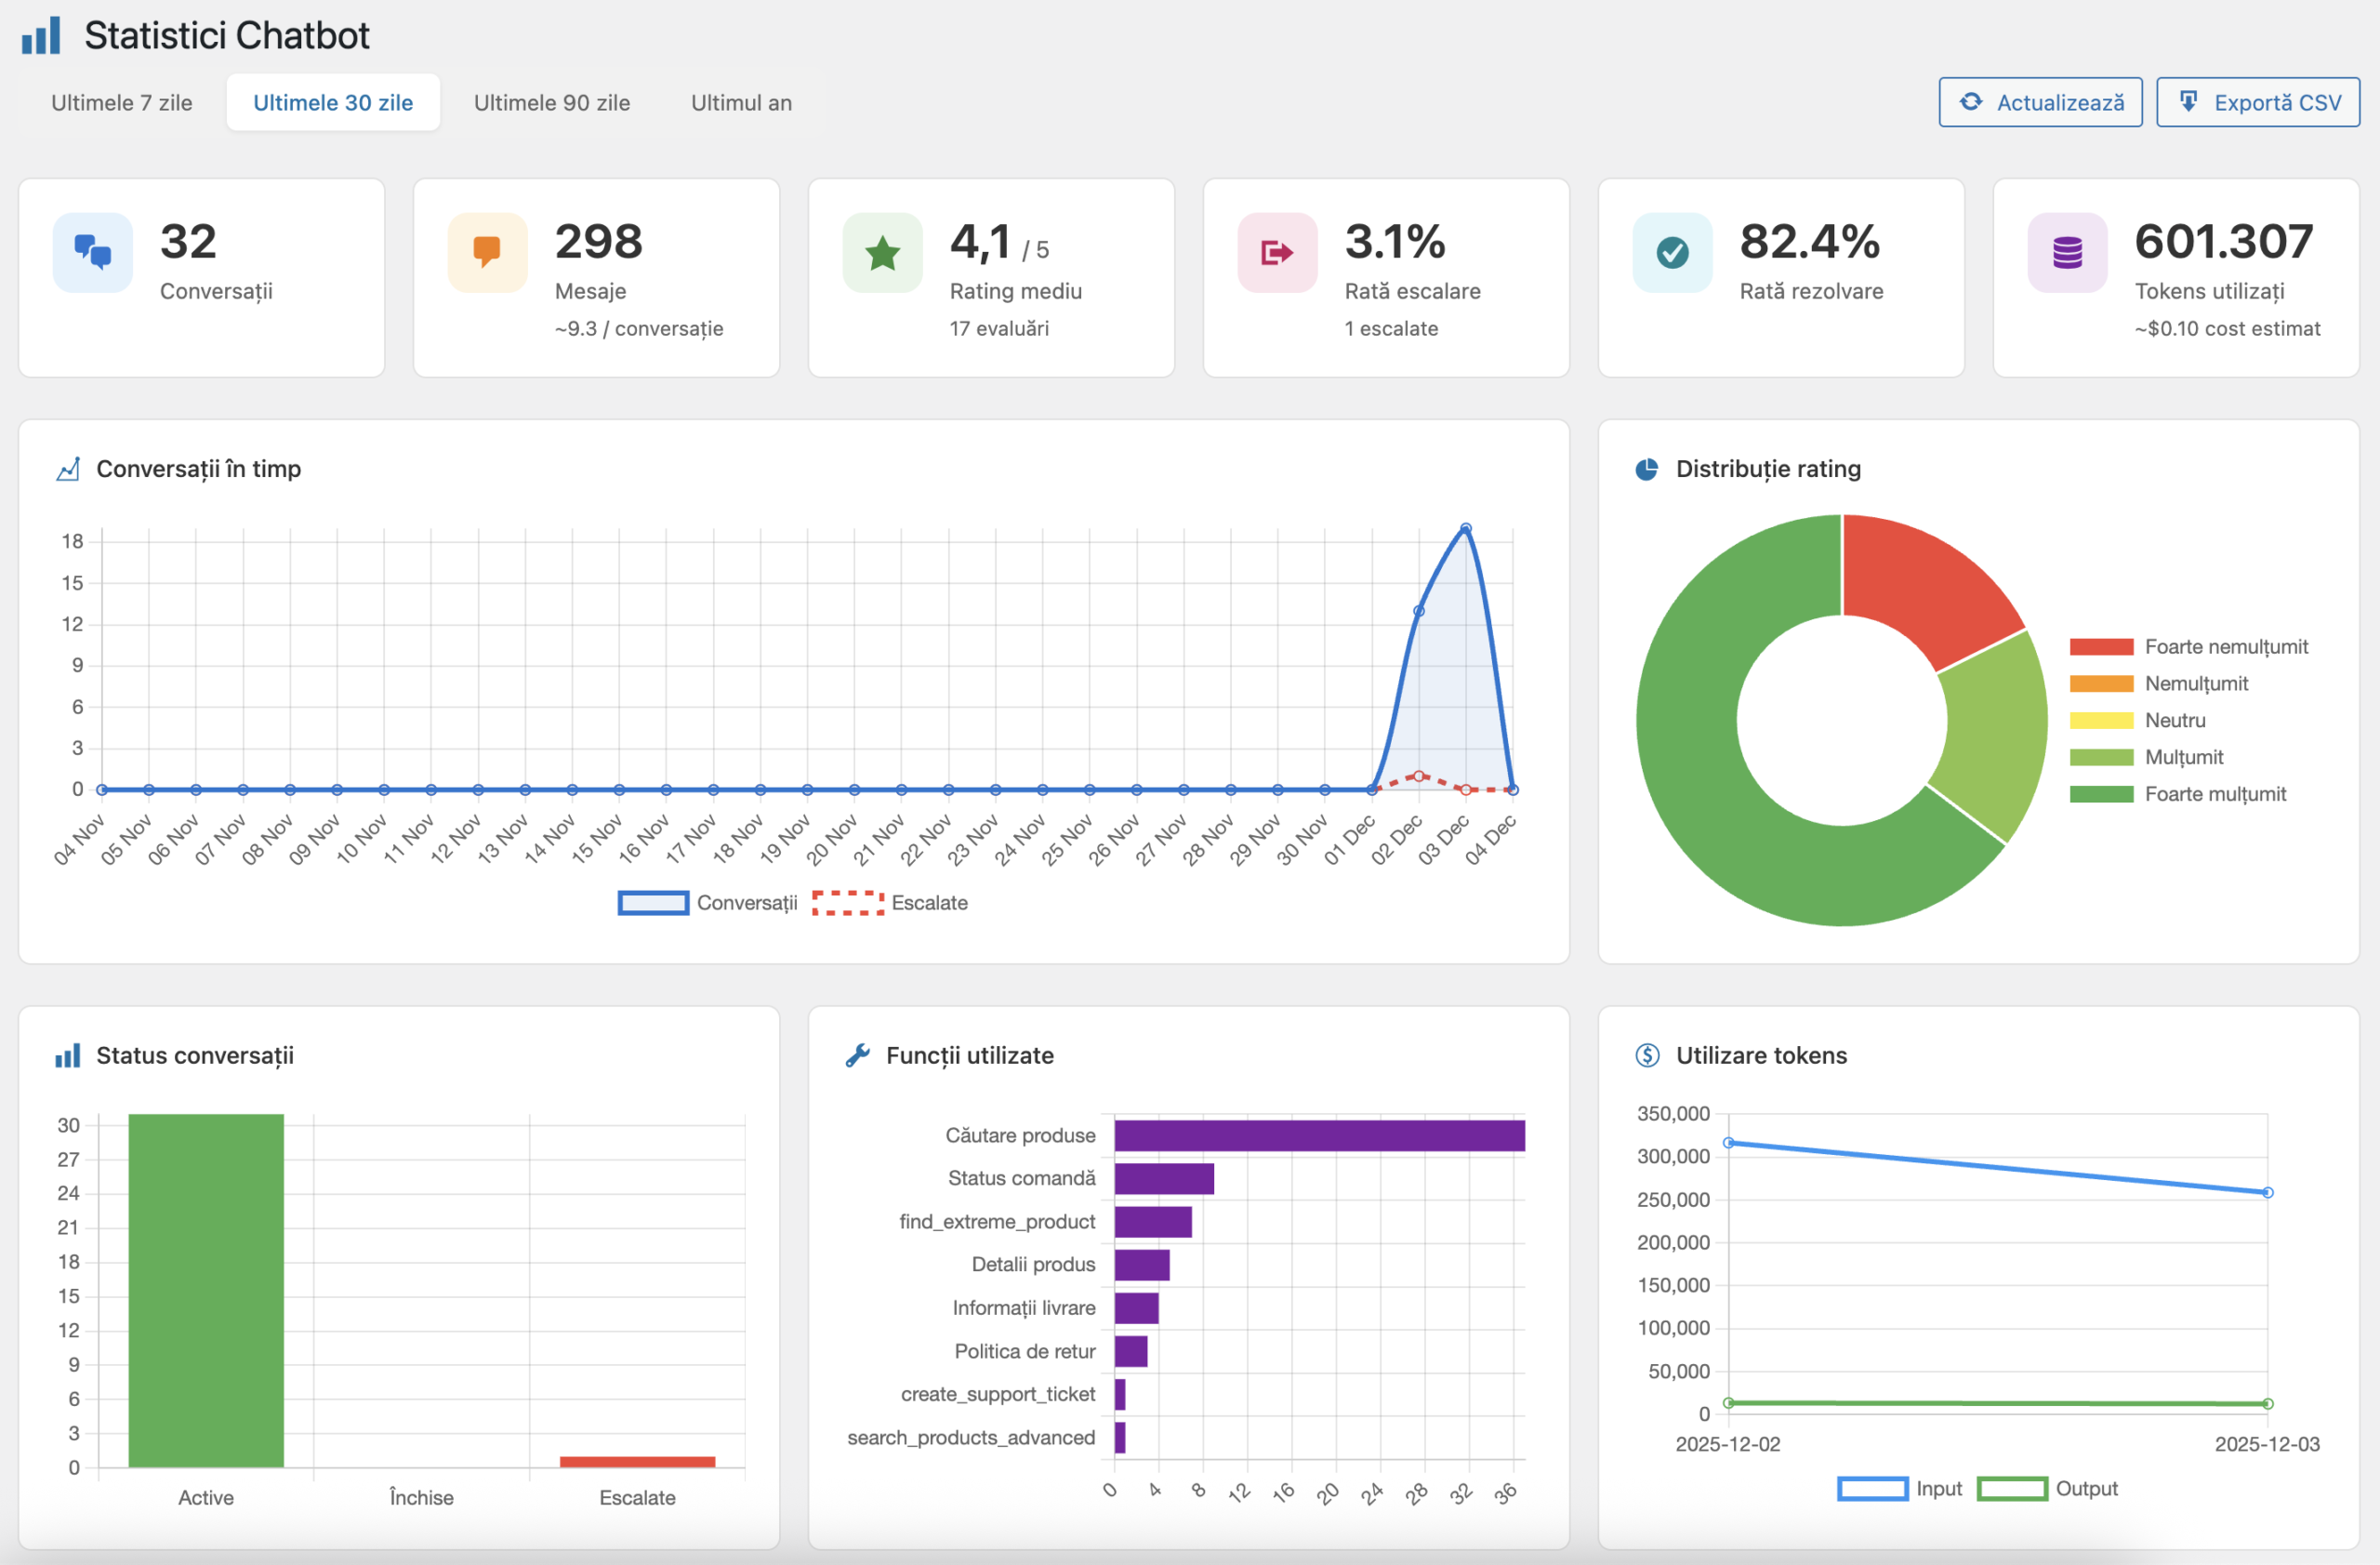Select the Ultimul an period tab
Screen dimensions: 2380x1565
coord(741,103)
